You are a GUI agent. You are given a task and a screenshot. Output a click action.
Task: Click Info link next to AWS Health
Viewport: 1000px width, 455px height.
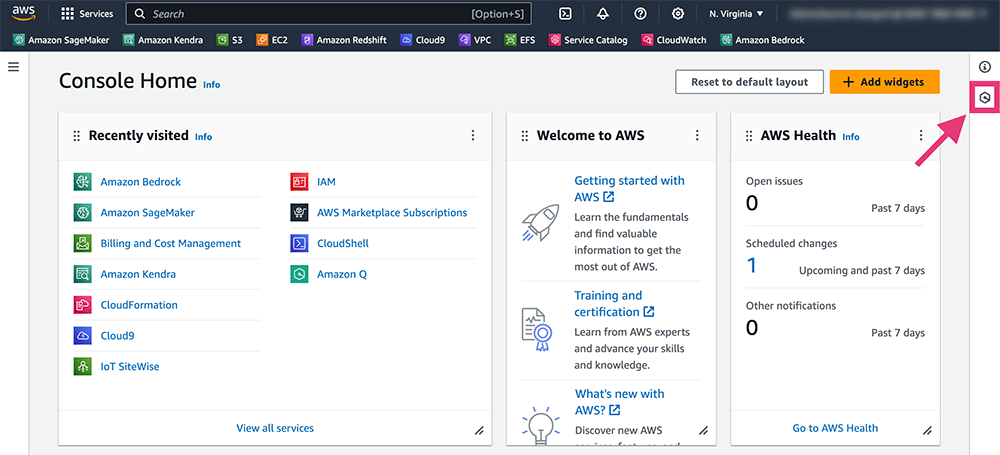point(851,137)
